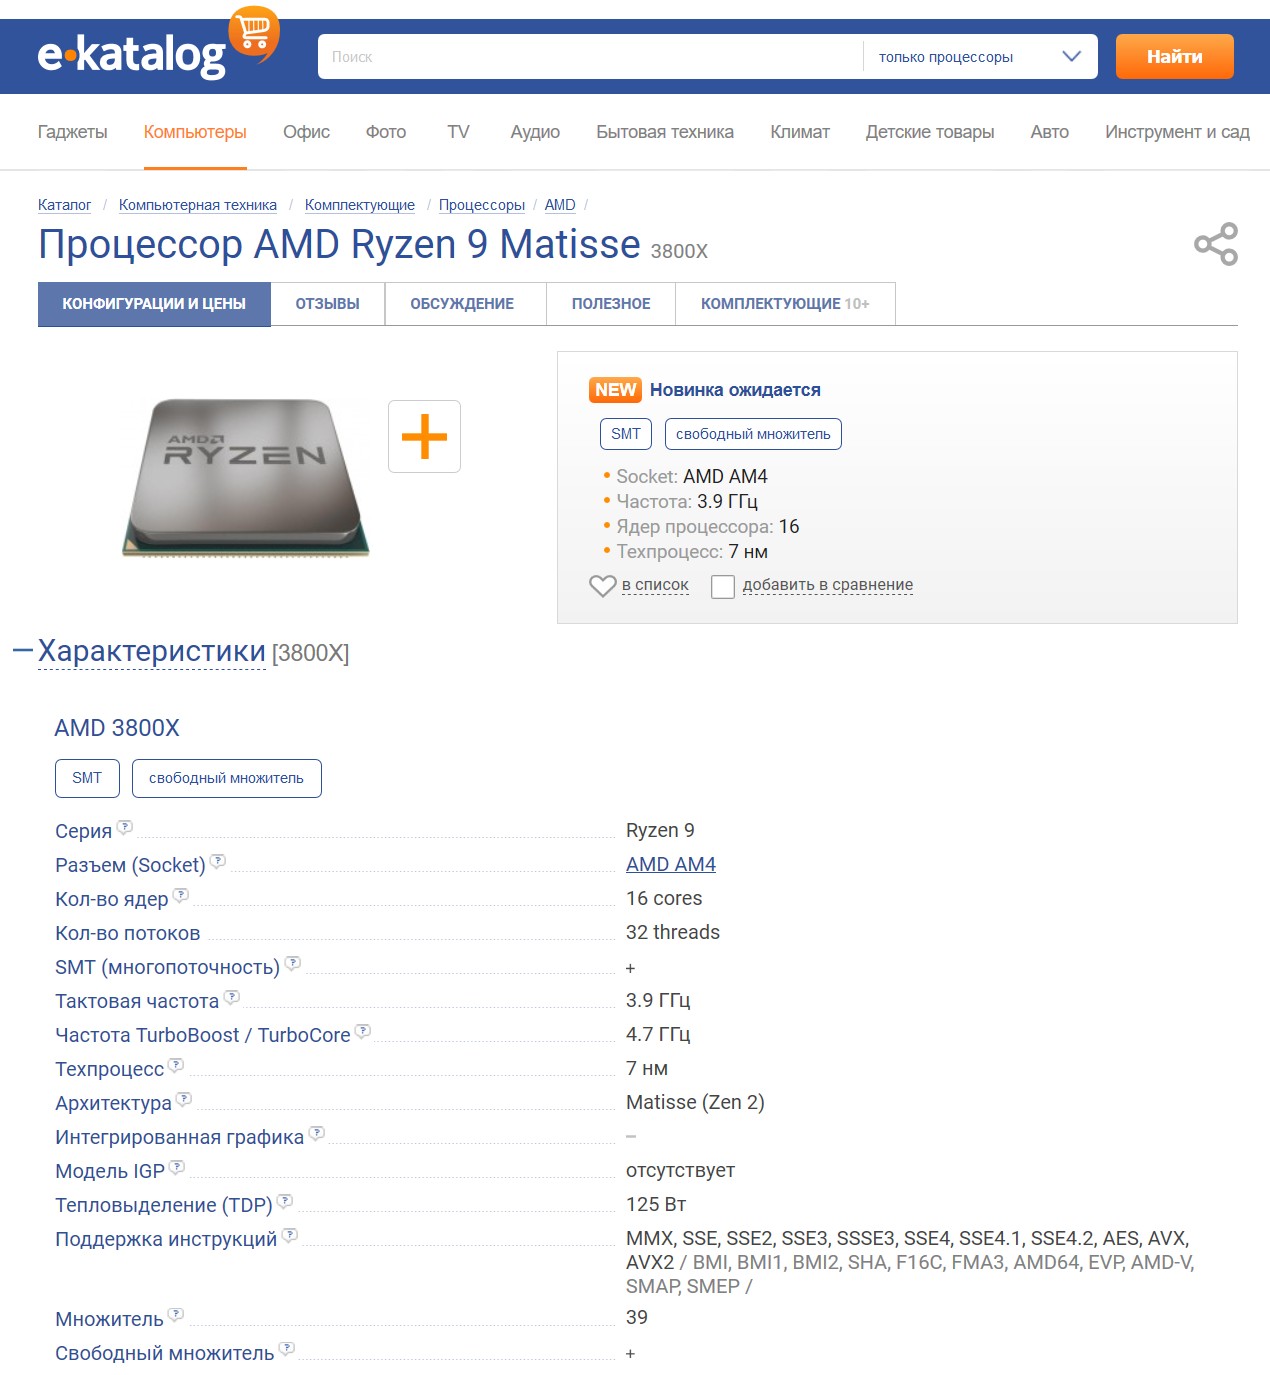The width and height of the screenshot is (1270, 1375).
Task: Click the orange plus image button
Action: point(424,436)
